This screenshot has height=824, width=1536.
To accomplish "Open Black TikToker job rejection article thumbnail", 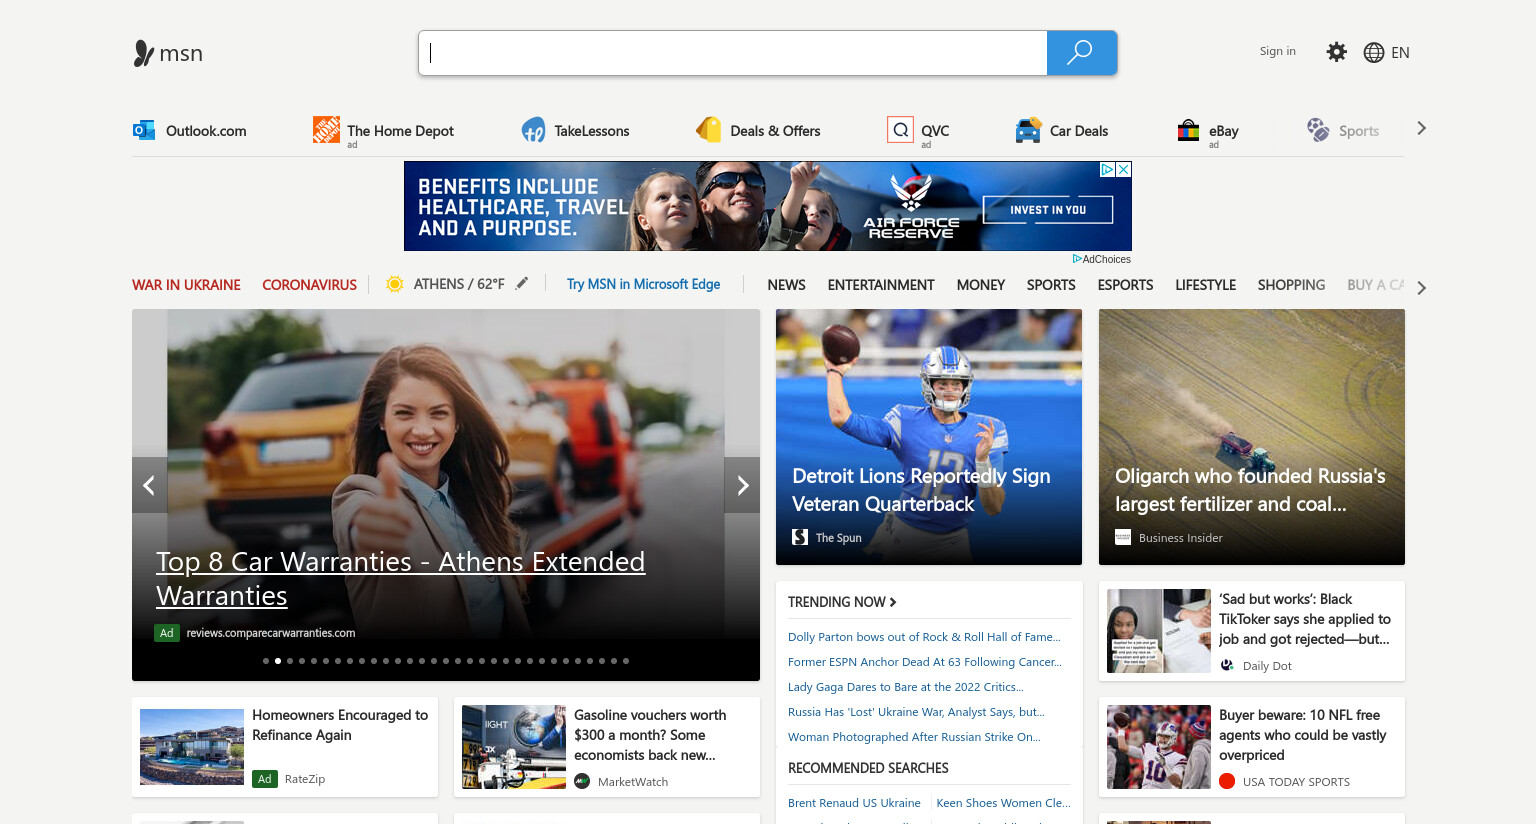I will [1159, 631].
